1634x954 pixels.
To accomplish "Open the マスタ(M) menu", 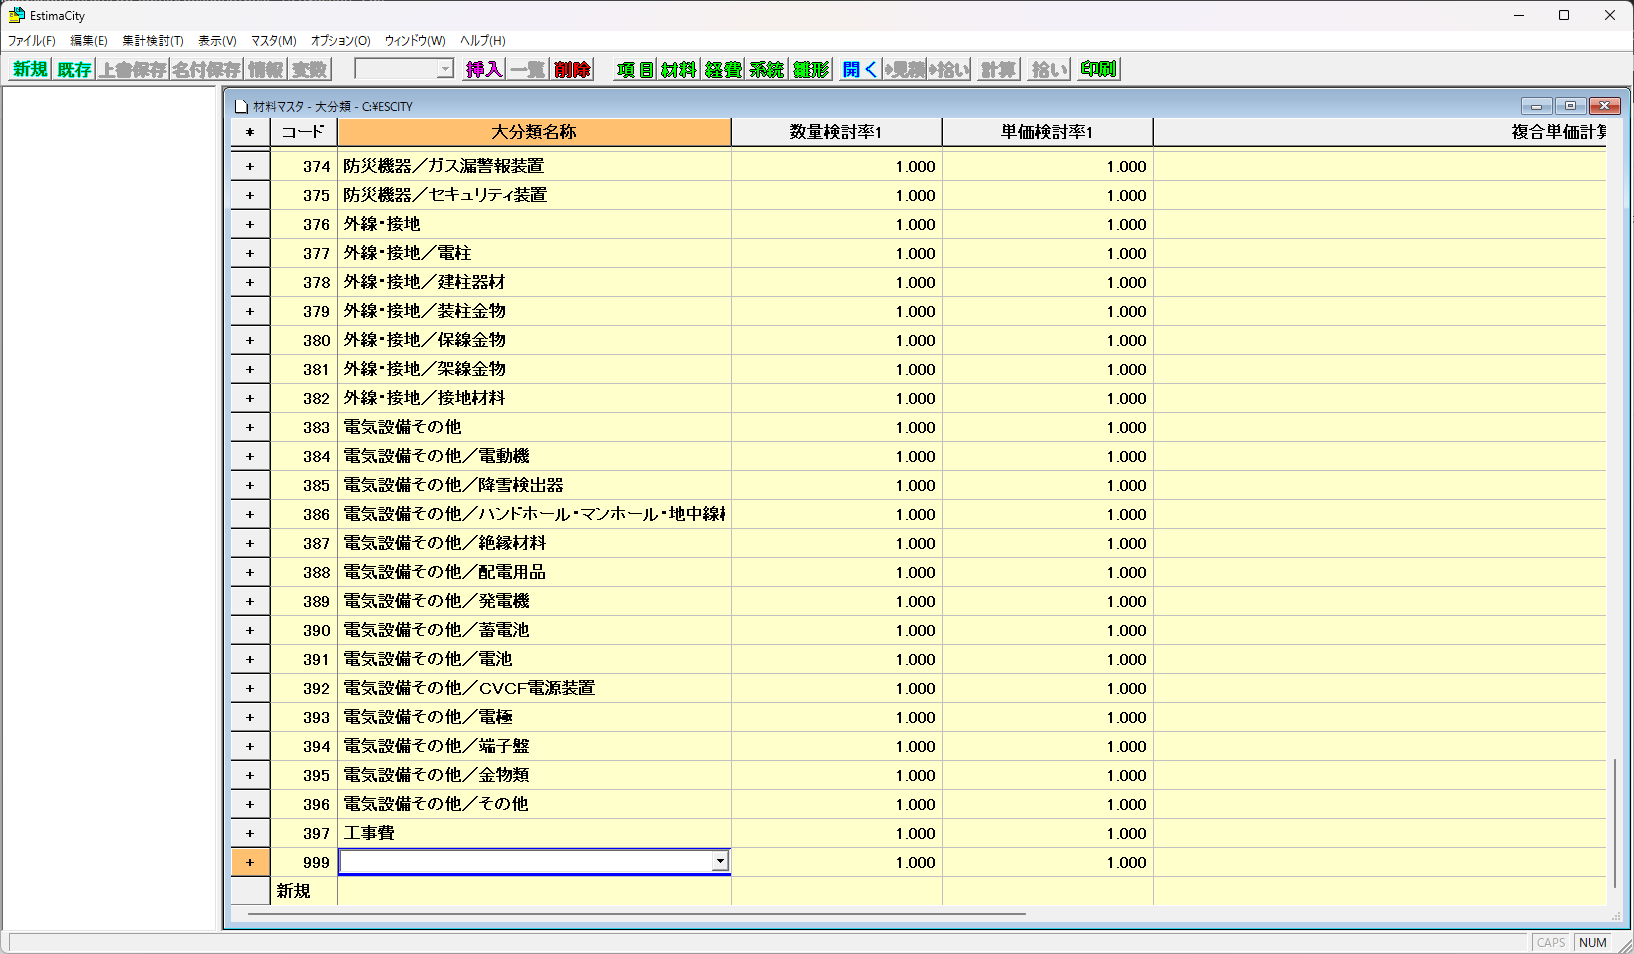I will [x=273, y=41].
